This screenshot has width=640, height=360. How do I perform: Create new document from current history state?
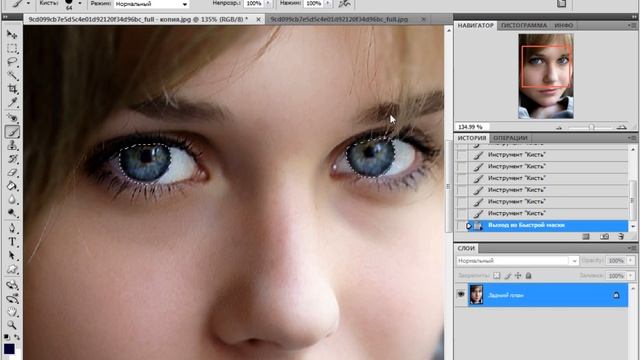point(586,237)
